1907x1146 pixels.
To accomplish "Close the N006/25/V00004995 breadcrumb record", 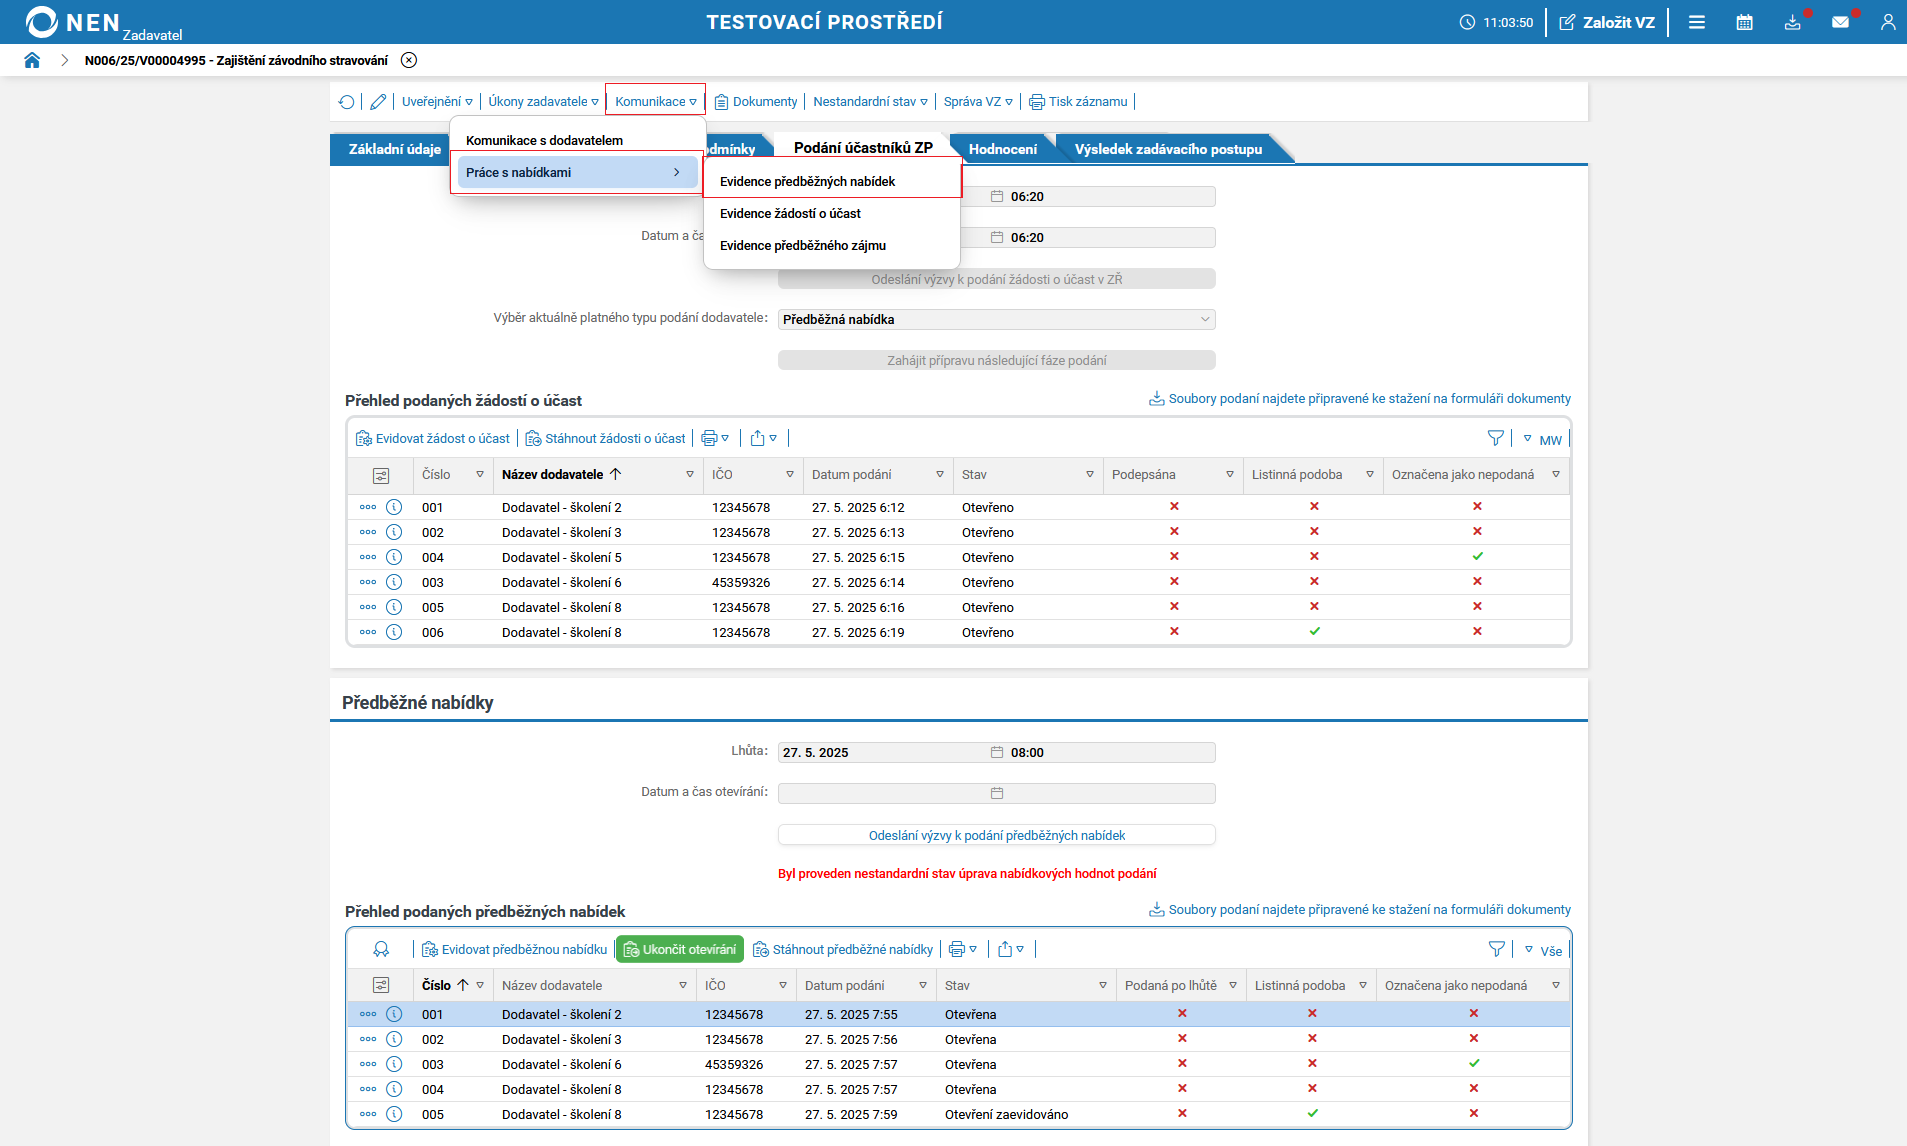I will [409, 60].
